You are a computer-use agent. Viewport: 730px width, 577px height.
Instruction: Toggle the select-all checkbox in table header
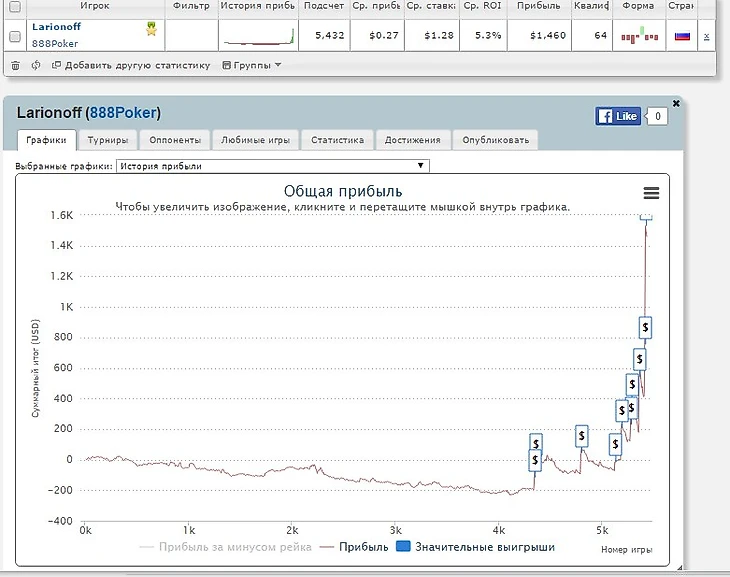tap(15, 6)
